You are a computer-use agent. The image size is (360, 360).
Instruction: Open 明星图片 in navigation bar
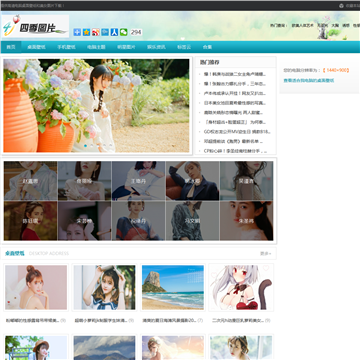(x=126, y=47)
